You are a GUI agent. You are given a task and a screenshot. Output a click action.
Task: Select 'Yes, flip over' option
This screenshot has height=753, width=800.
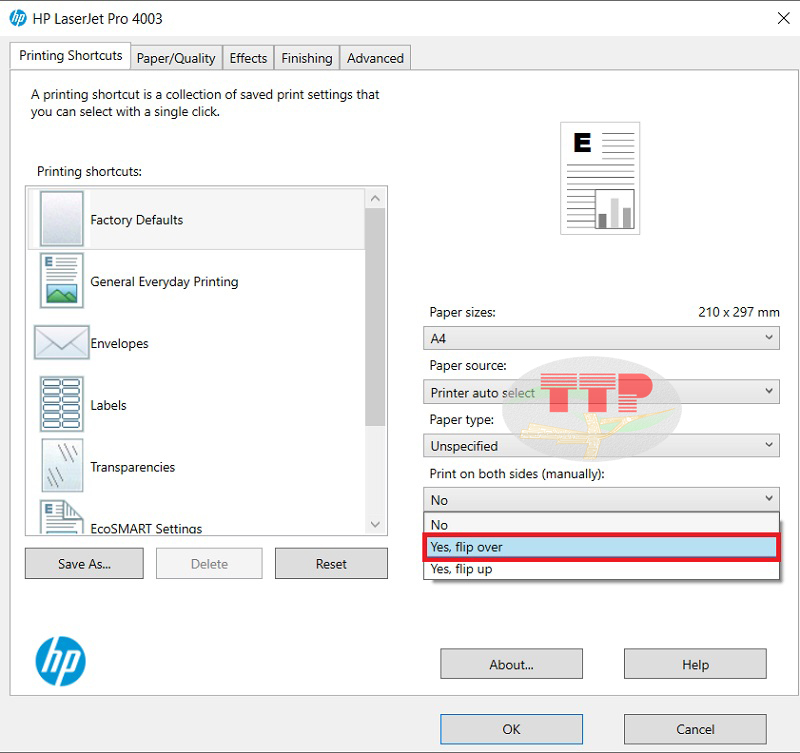coord(601,547)
